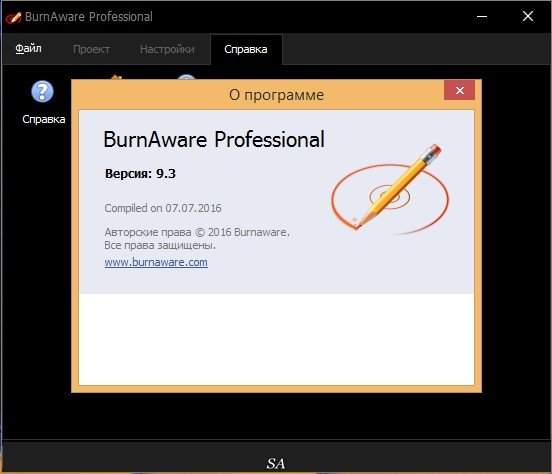Open the Настройки menu tab

pos(167,49)
